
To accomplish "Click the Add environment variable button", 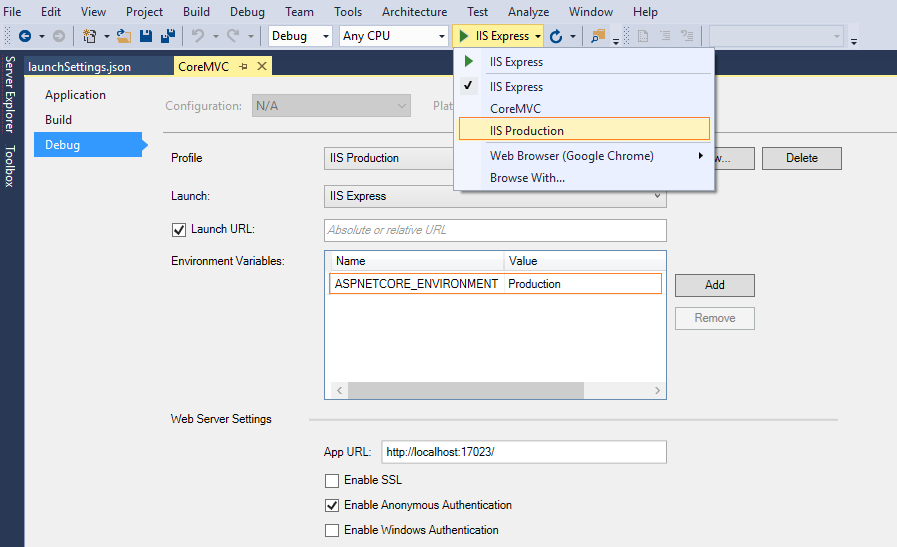I will pyautogui.click(x=715, y=285).
